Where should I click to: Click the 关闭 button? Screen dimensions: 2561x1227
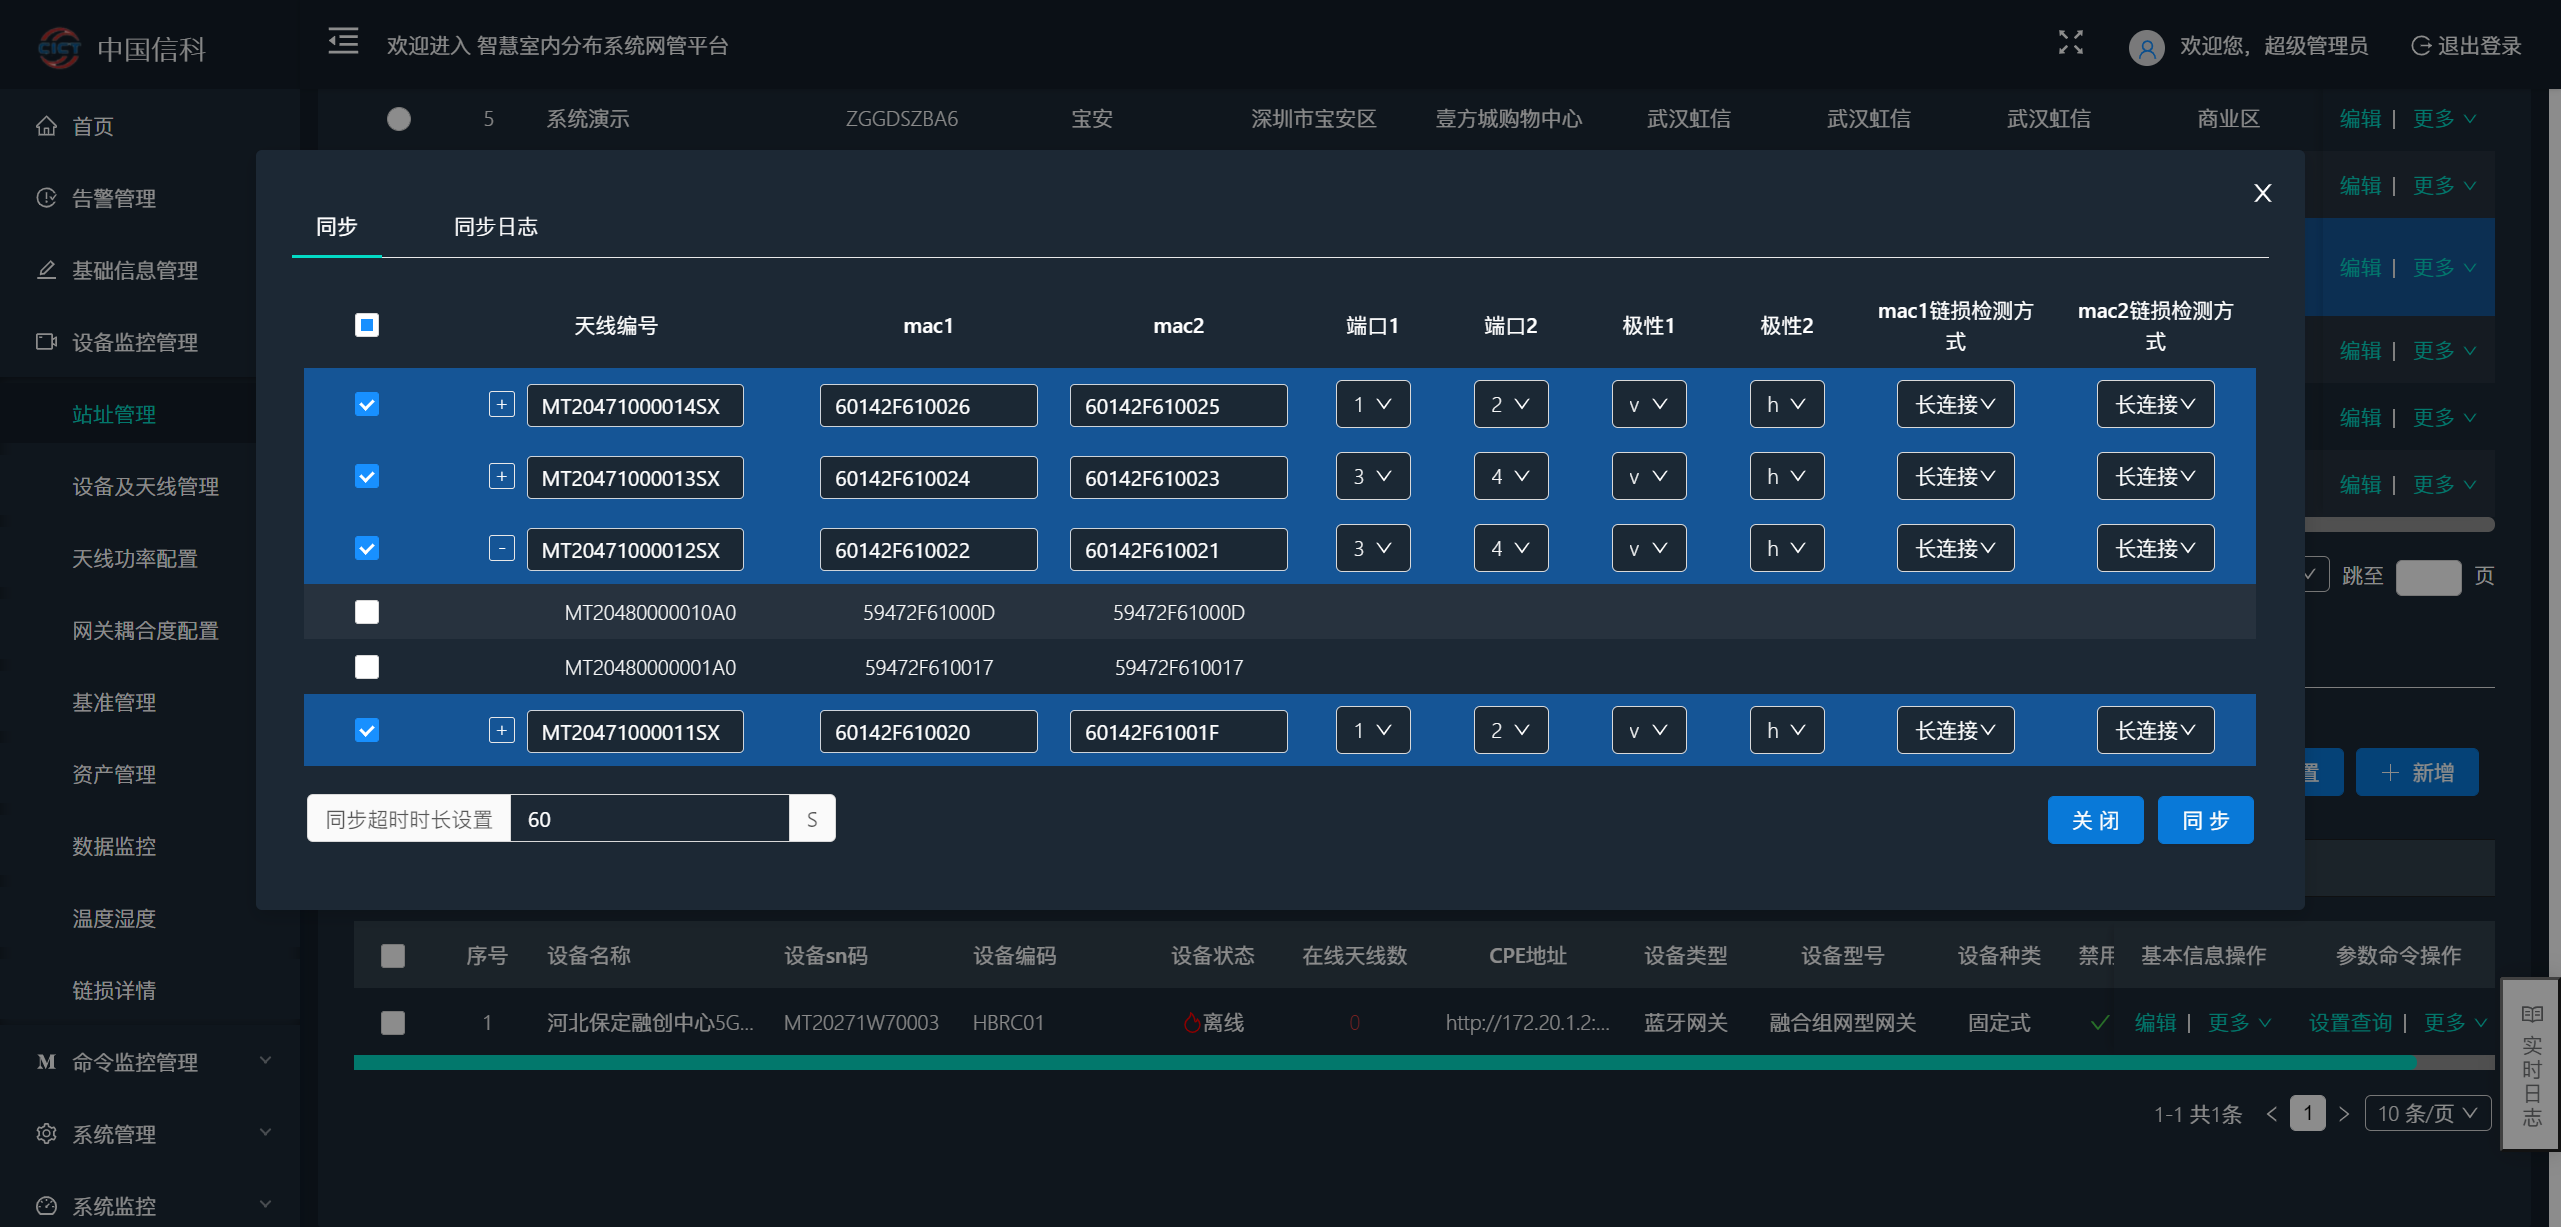pos(2094,820)
